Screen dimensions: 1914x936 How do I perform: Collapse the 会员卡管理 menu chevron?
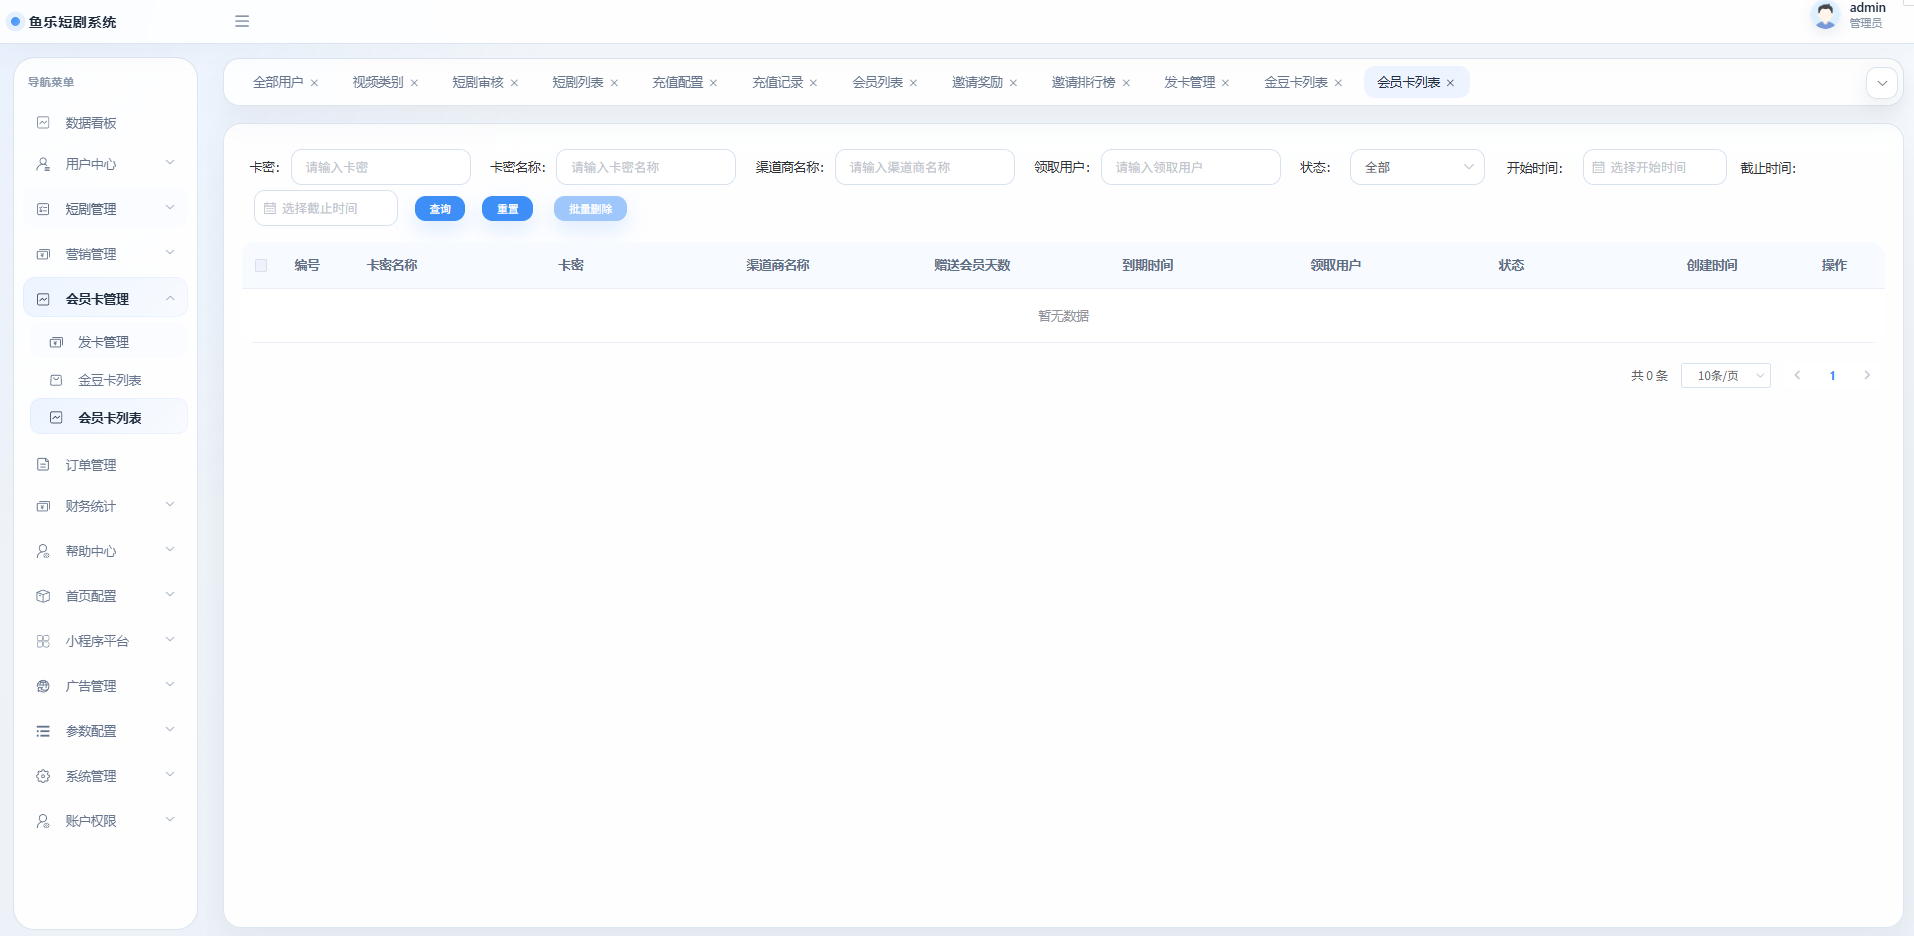(x=170, y=298)
